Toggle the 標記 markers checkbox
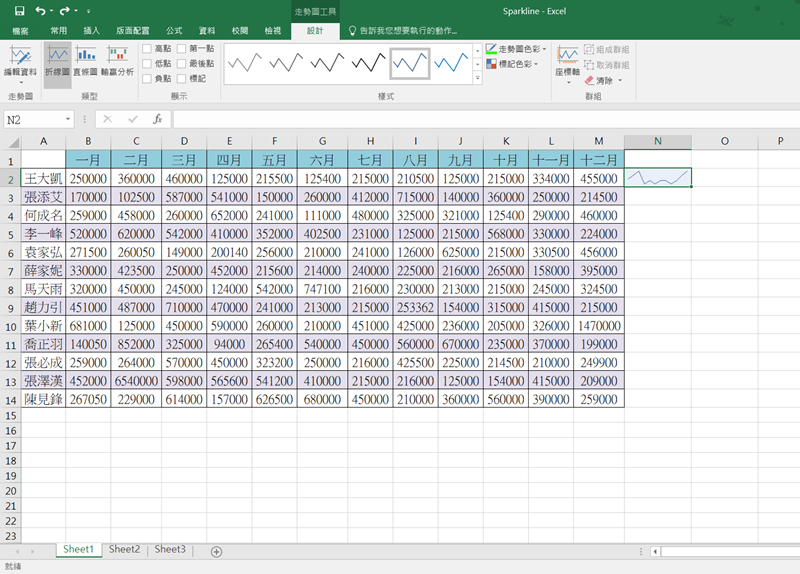 point(182,78)
